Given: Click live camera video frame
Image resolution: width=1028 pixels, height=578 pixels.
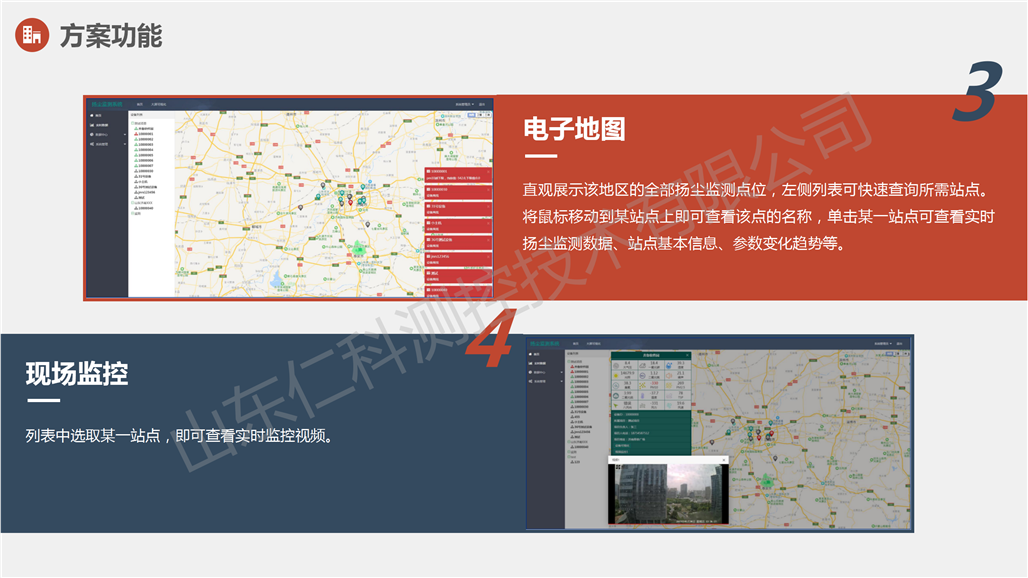Looking at the screenshot, I should [668, 493].
